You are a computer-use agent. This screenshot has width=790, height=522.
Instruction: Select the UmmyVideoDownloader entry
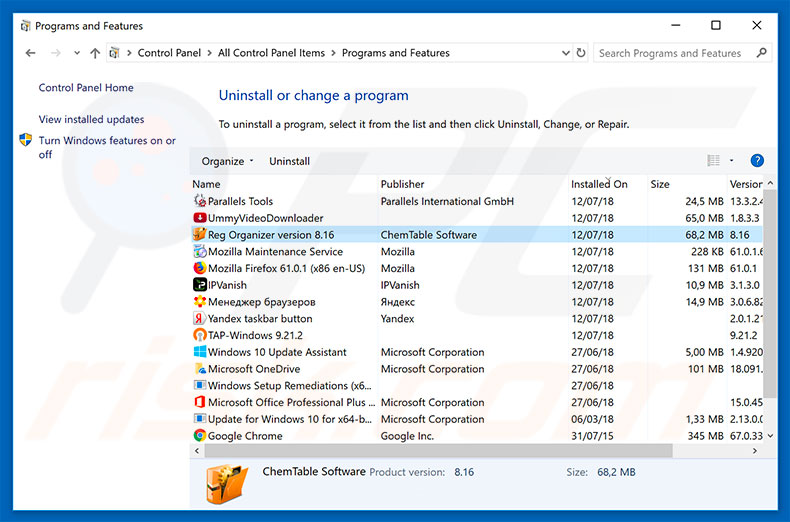(x=266, y=218)
